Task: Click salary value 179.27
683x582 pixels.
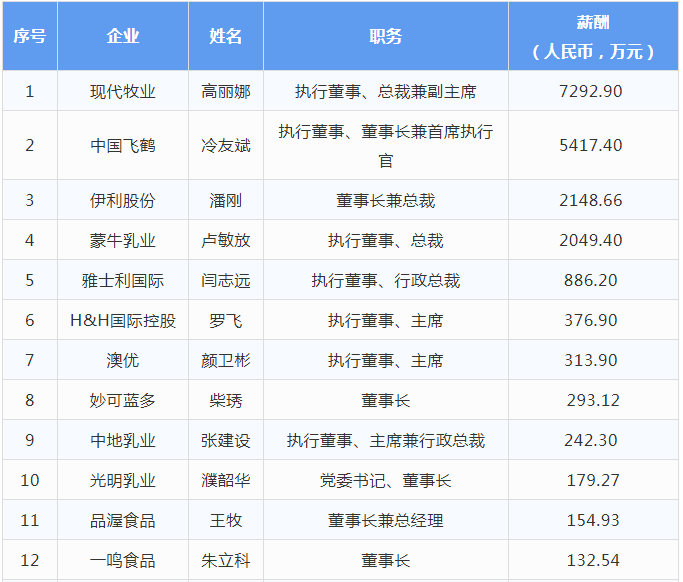Action: point(593,480)
